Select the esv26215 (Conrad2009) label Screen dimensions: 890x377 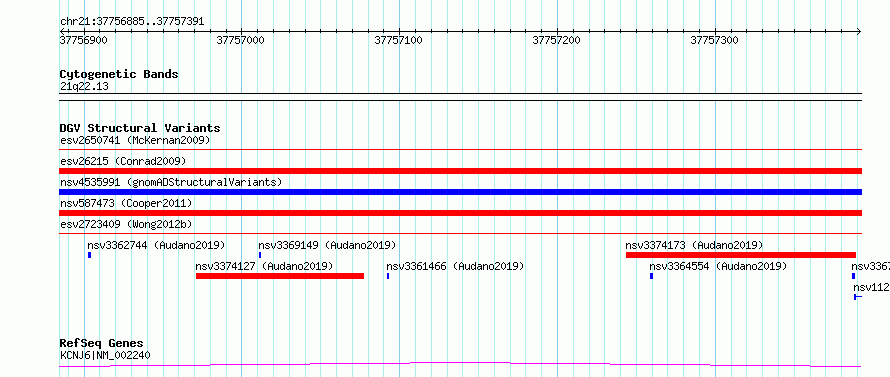coord(123,161)
